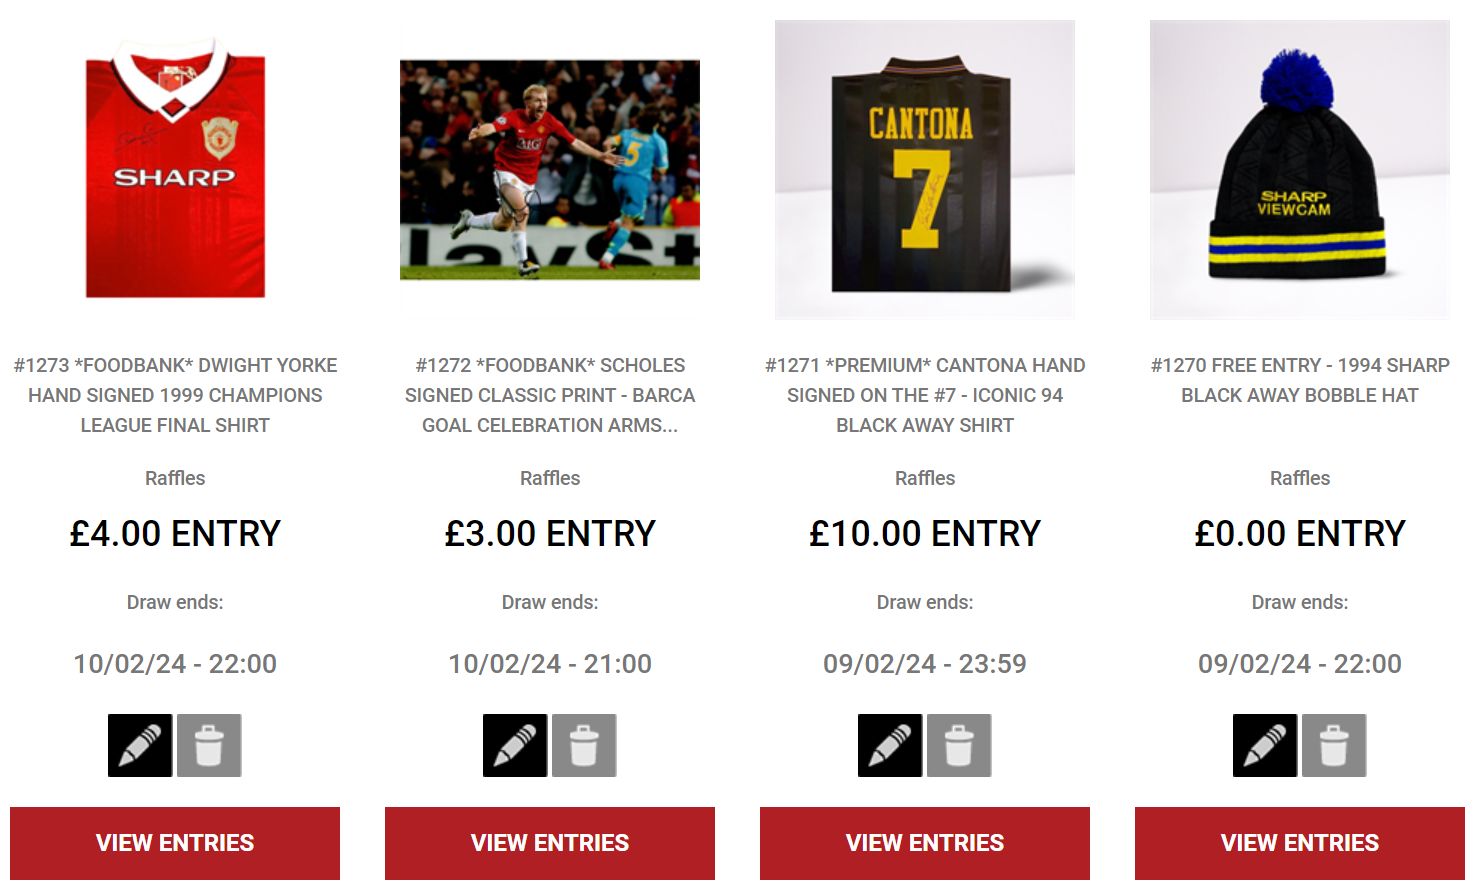Screen dimensions: 1473x883
Task: View entries for bobble hat raffle
Action: pyautogui.click(x=1300, y=843)
